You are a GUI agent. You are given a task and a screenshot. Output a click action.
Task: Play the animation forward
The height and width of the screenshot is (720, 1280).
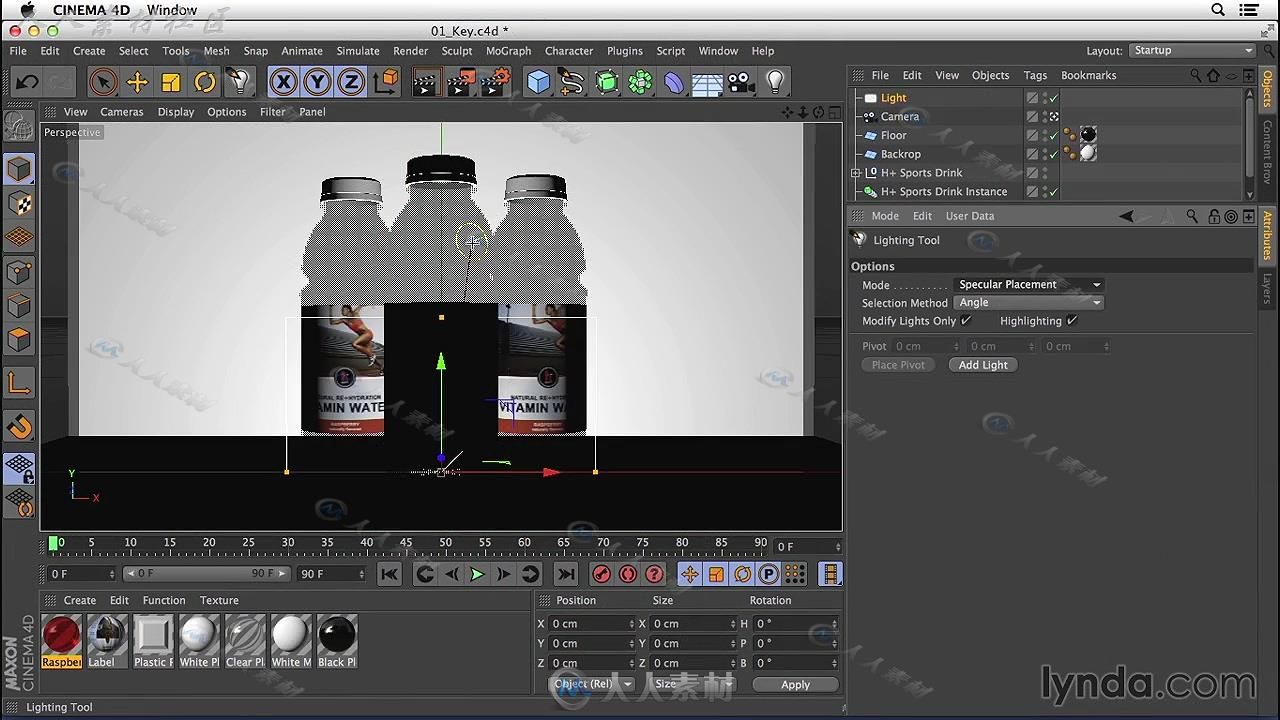point(477,574)
